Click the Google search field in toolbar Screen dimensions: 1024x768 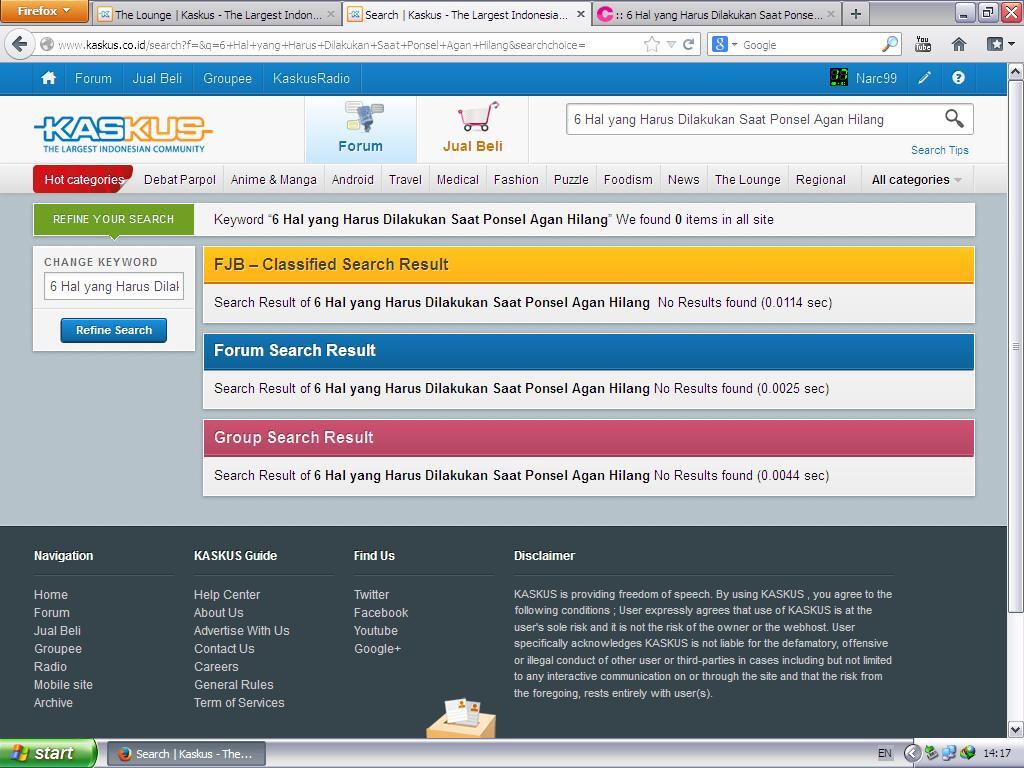[x=810, y=44]
